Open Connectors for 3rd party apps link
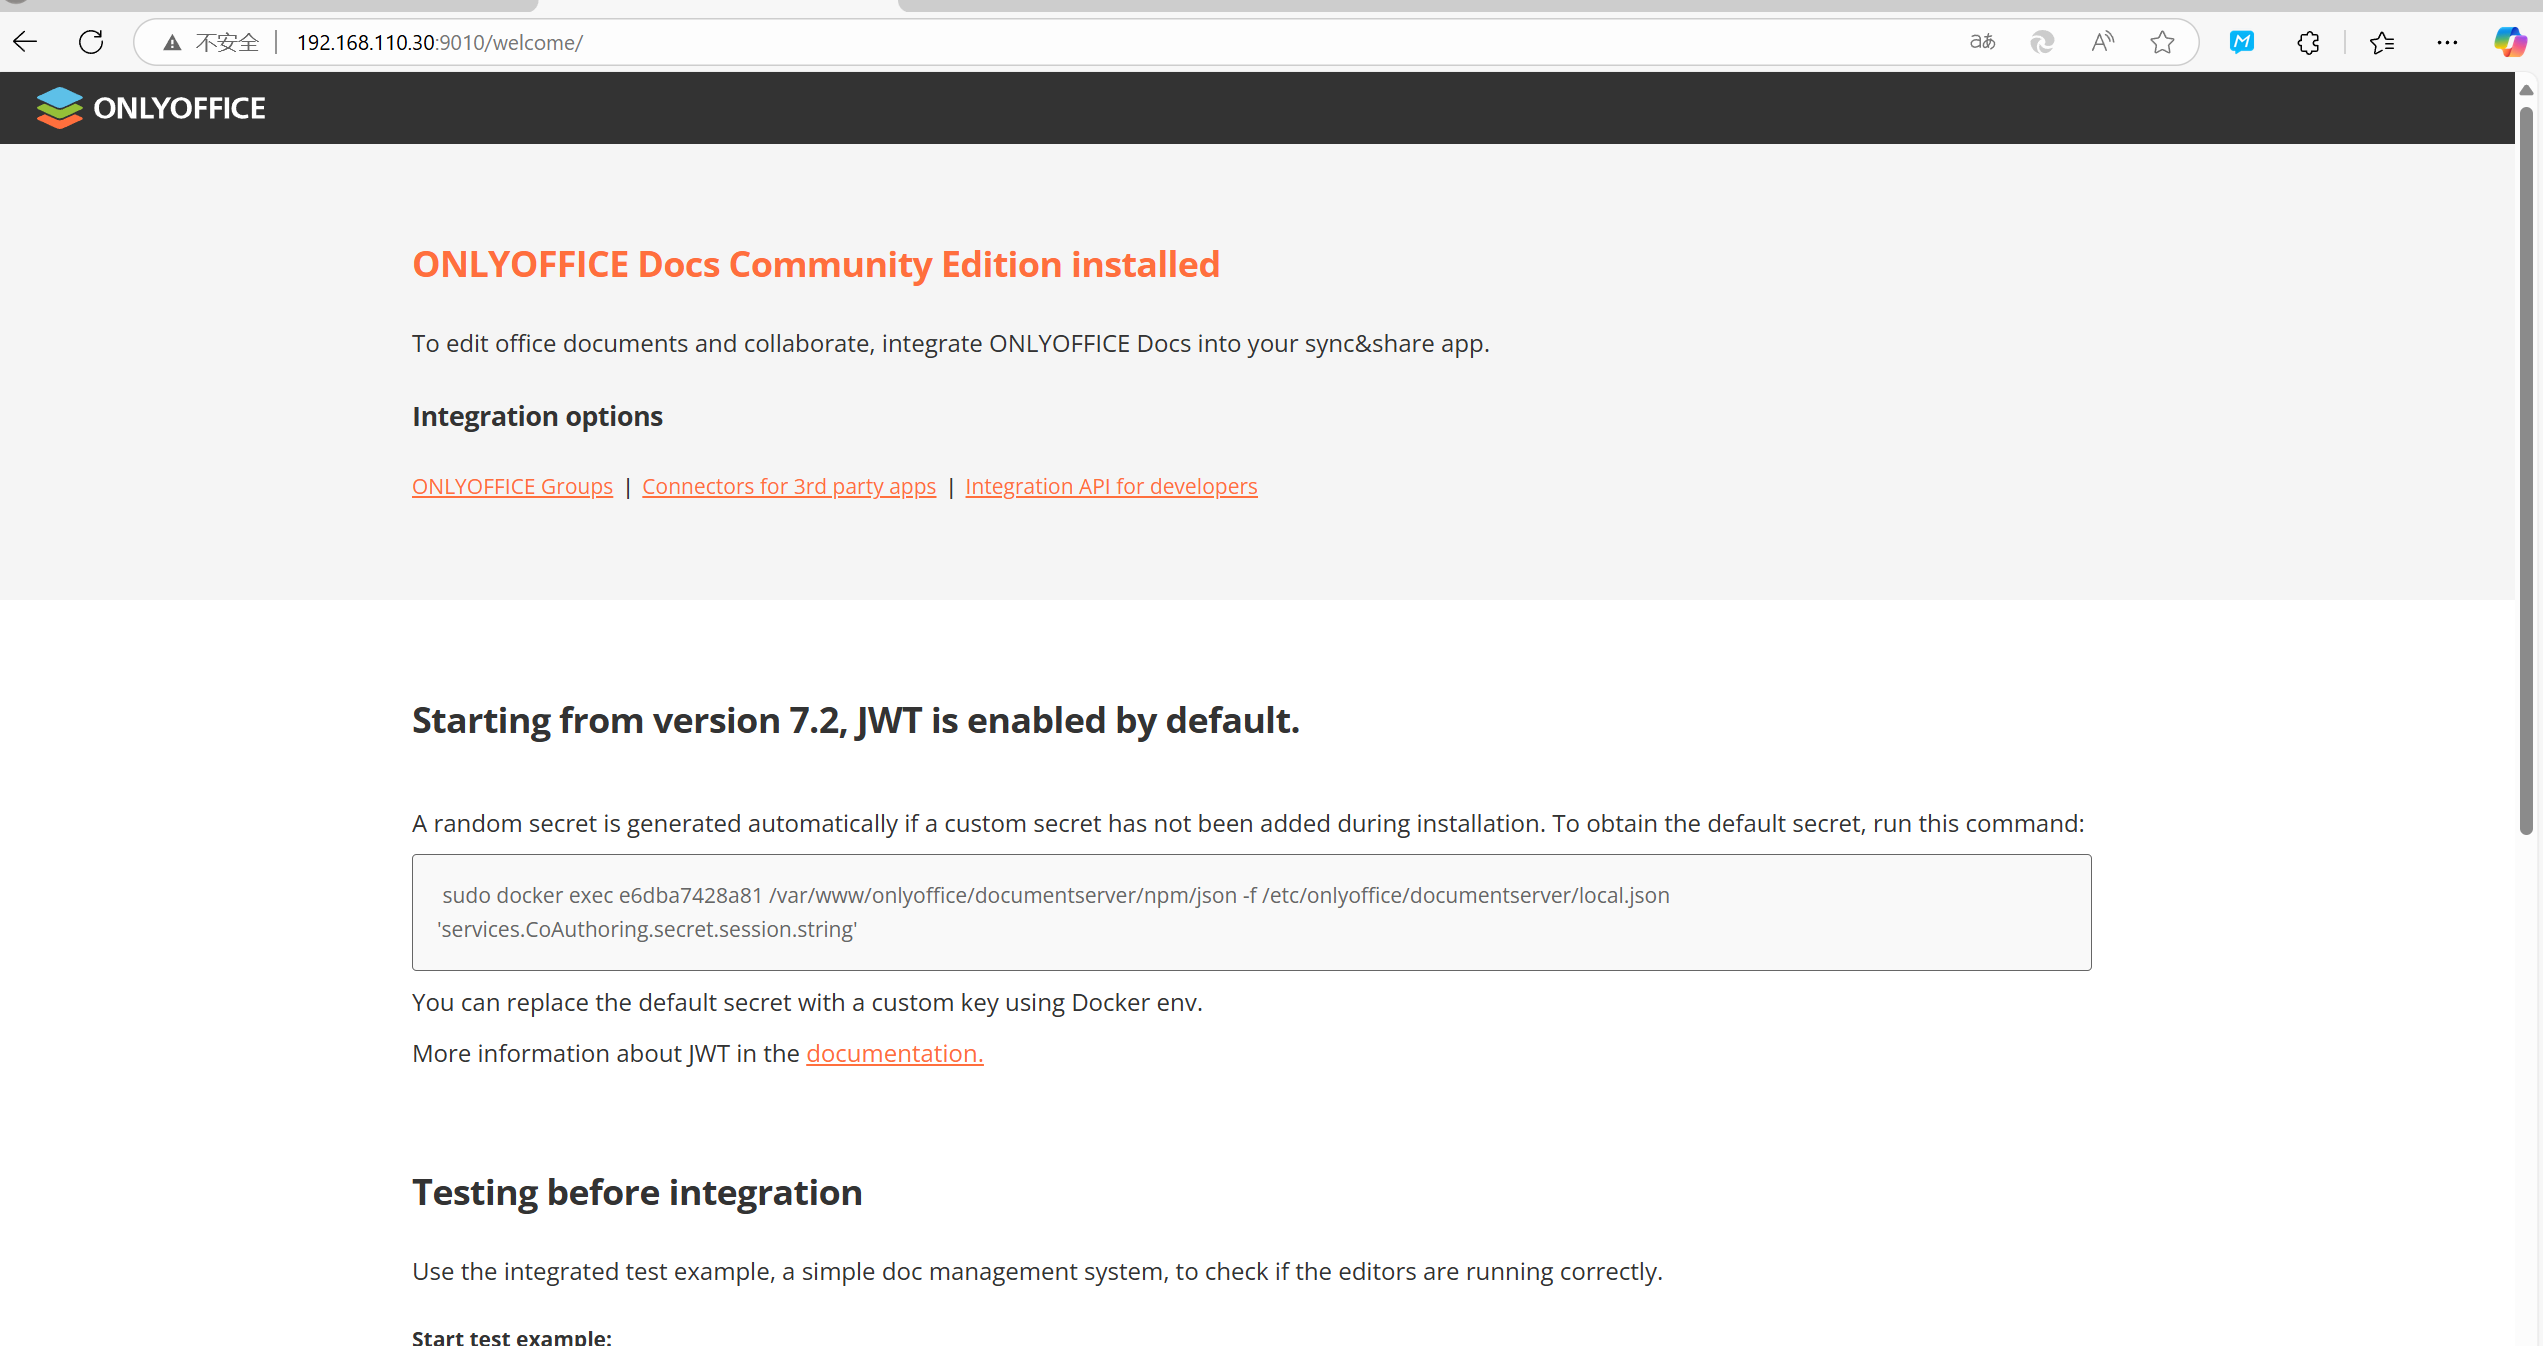 point(789,486)
